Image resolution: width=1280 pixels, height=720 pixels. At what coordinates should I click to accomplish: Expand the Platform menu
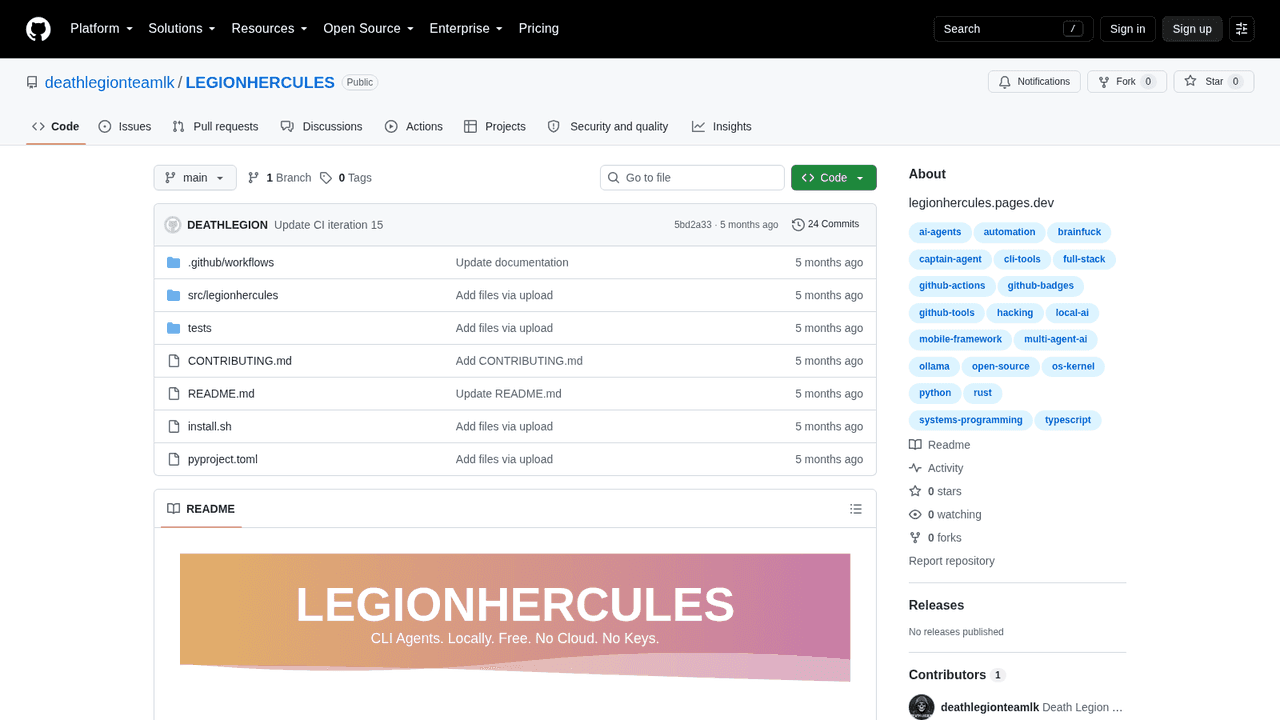click(101, 29)
